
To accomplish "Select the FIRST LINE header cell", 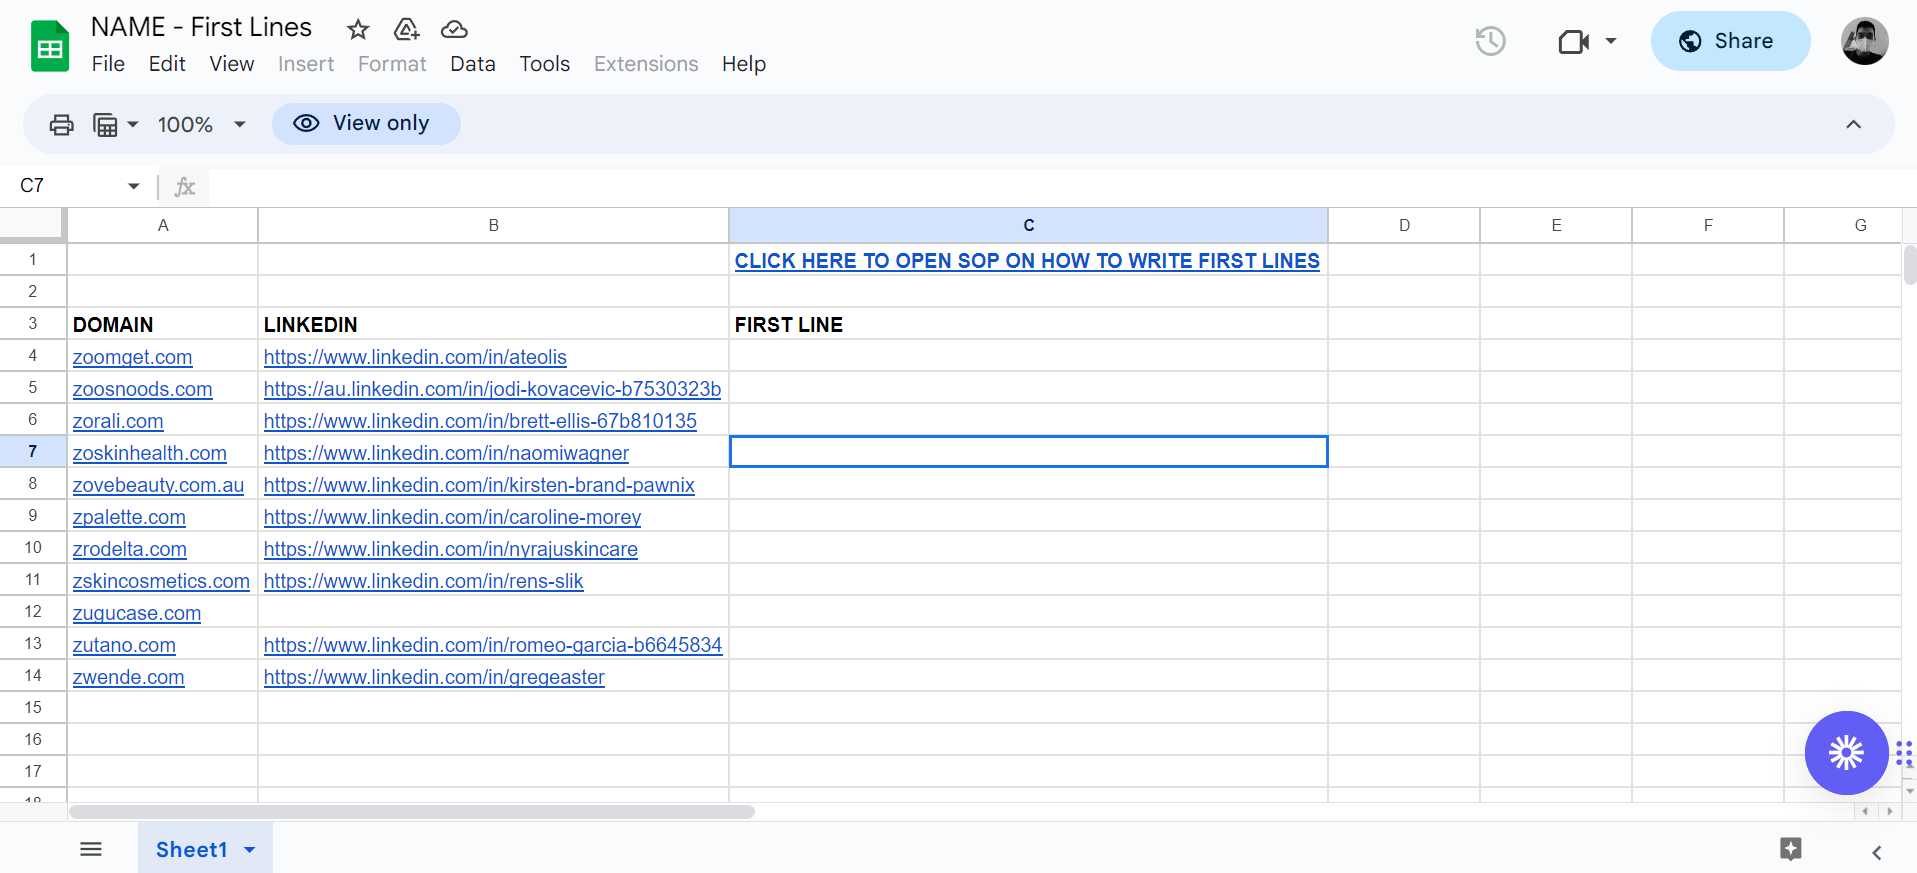I will (x=1028, y=324).
